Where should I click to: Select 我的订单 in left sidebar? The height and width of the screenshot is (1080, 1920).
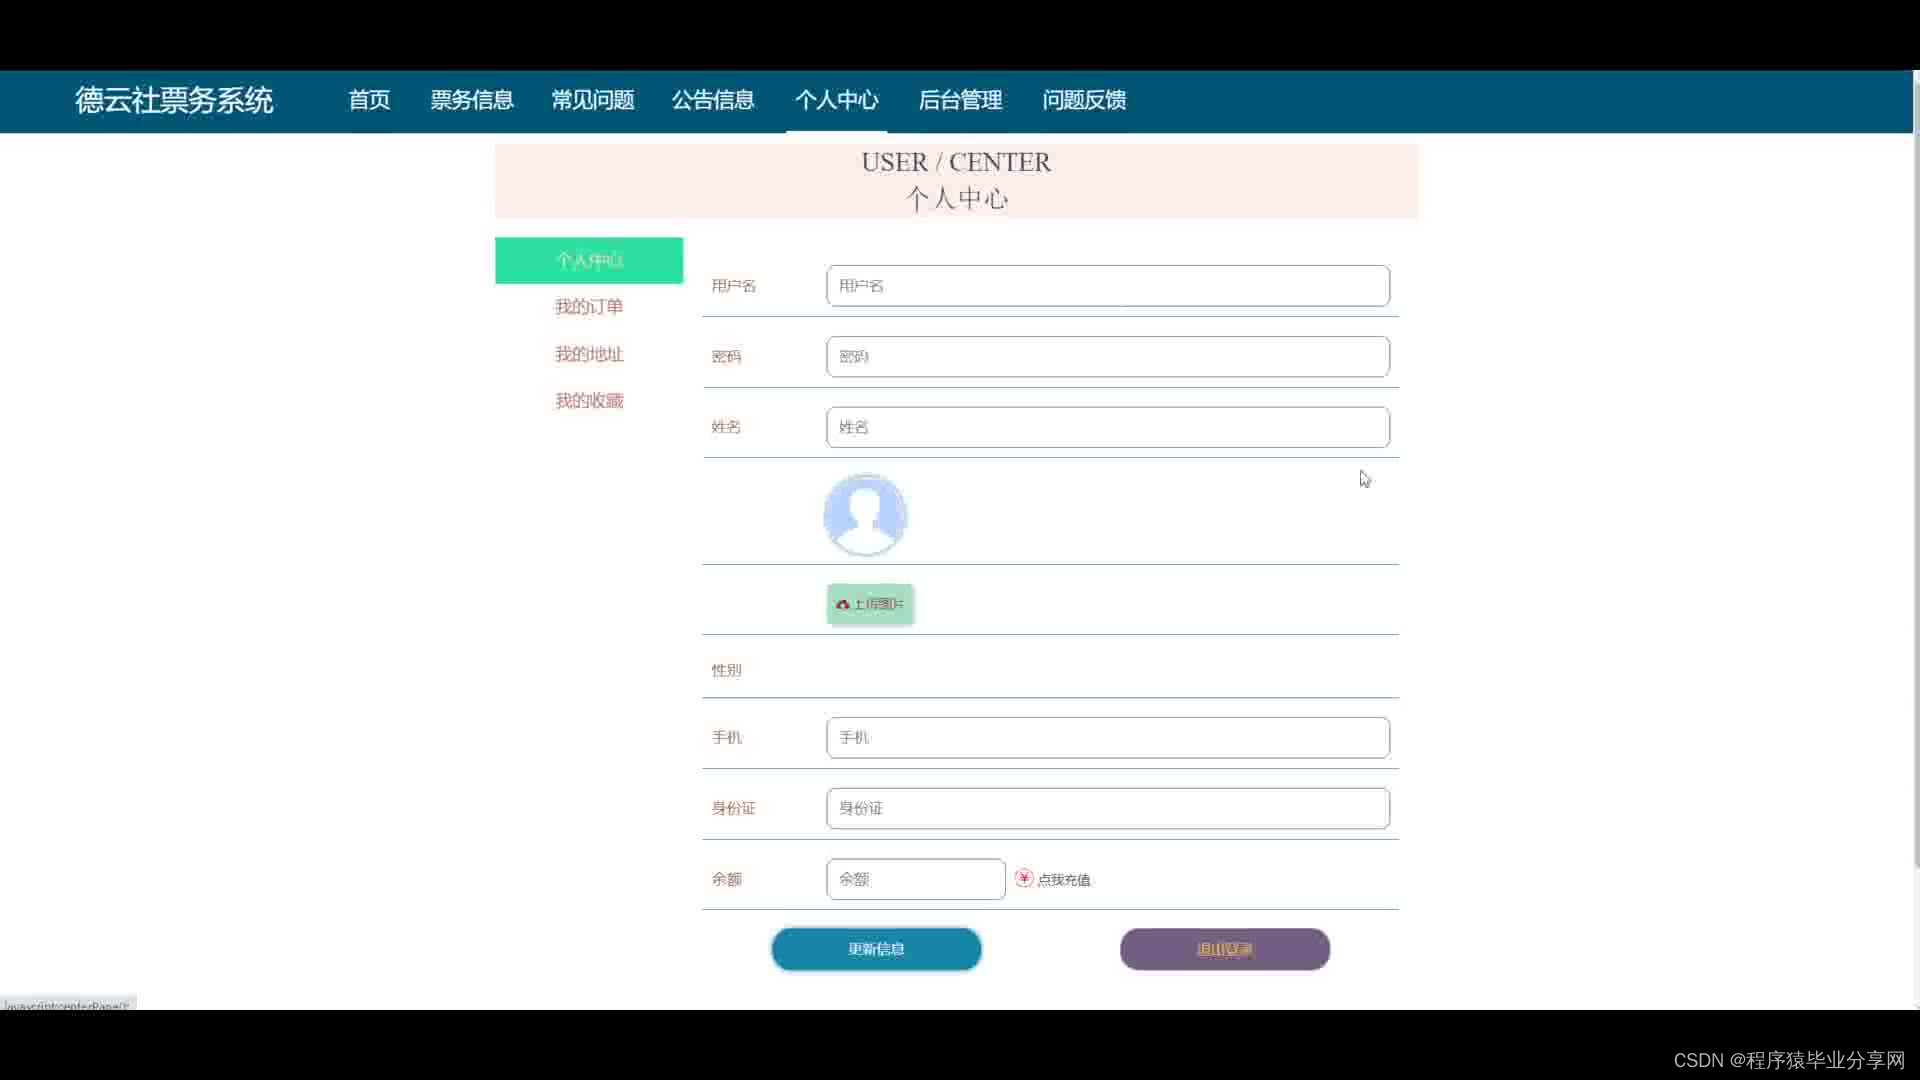click(x=589, y=307)
